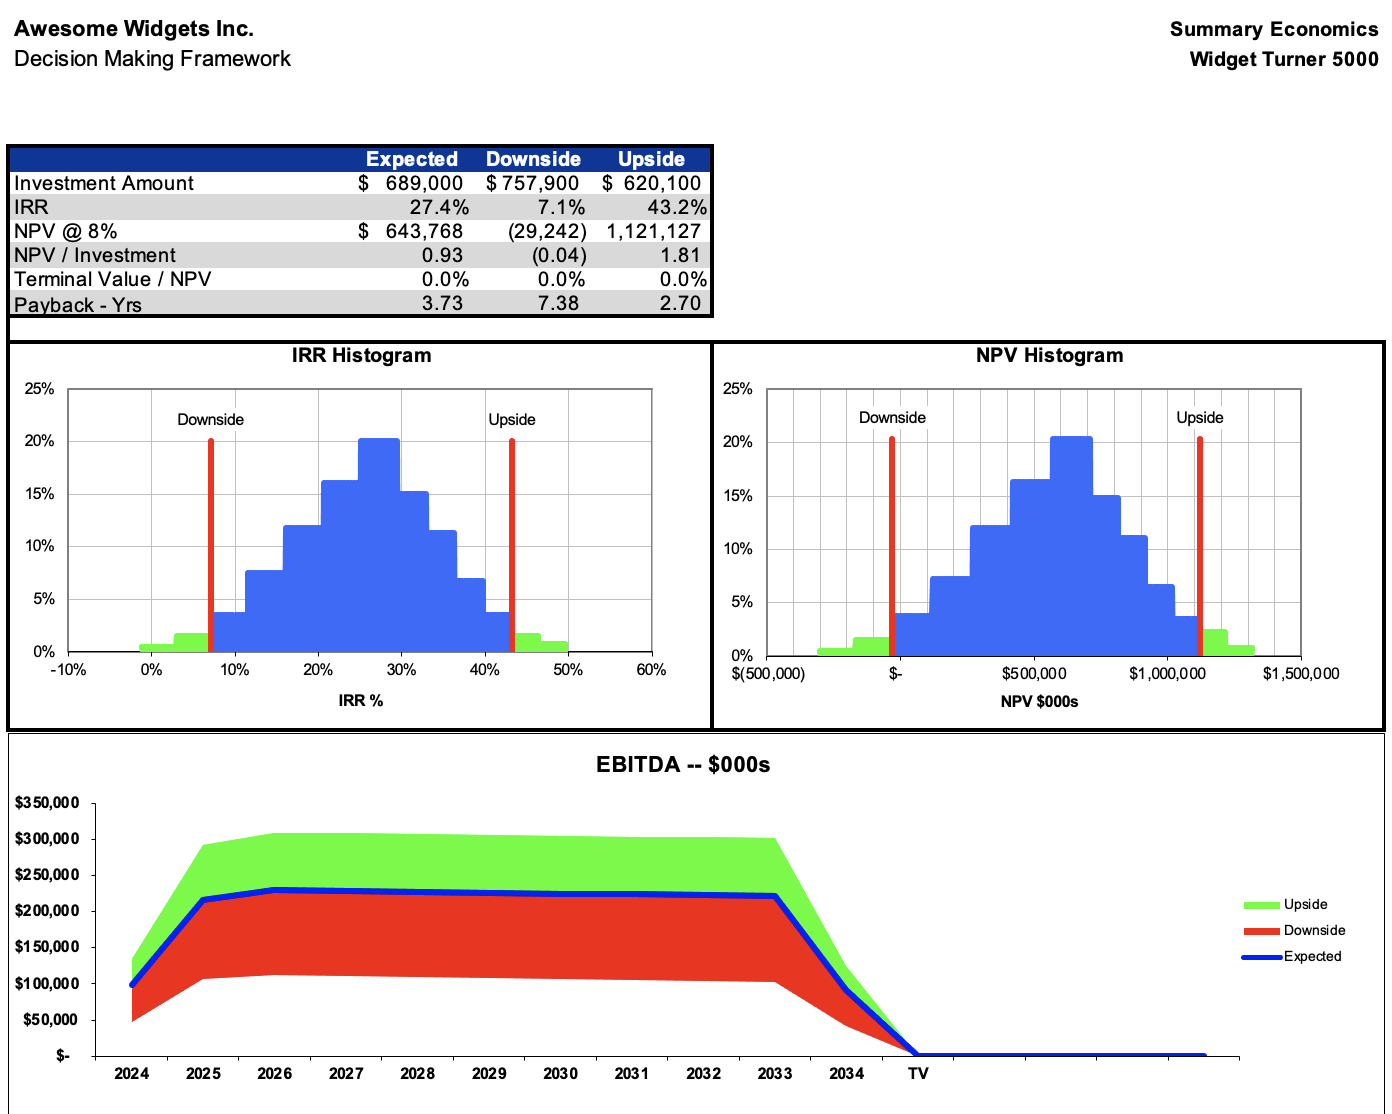Screen dimensions: 1392x1114
Task: Select the 1.81 NPV/Investment cell
Action: click(x=680, y=255)
